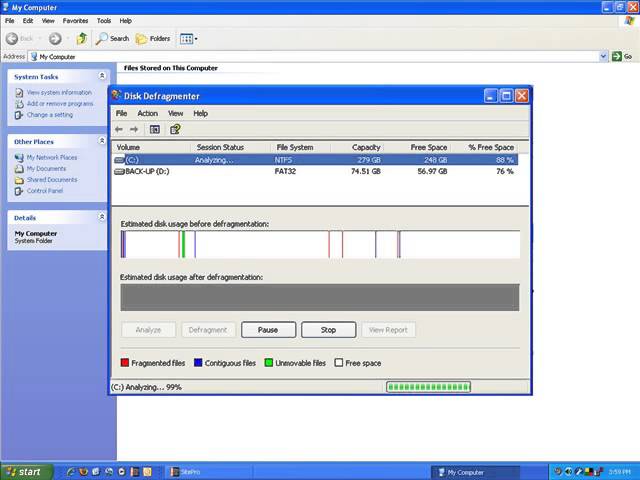Select the (C:) volume row
This screenshot has height=480, width=640.
316,160
